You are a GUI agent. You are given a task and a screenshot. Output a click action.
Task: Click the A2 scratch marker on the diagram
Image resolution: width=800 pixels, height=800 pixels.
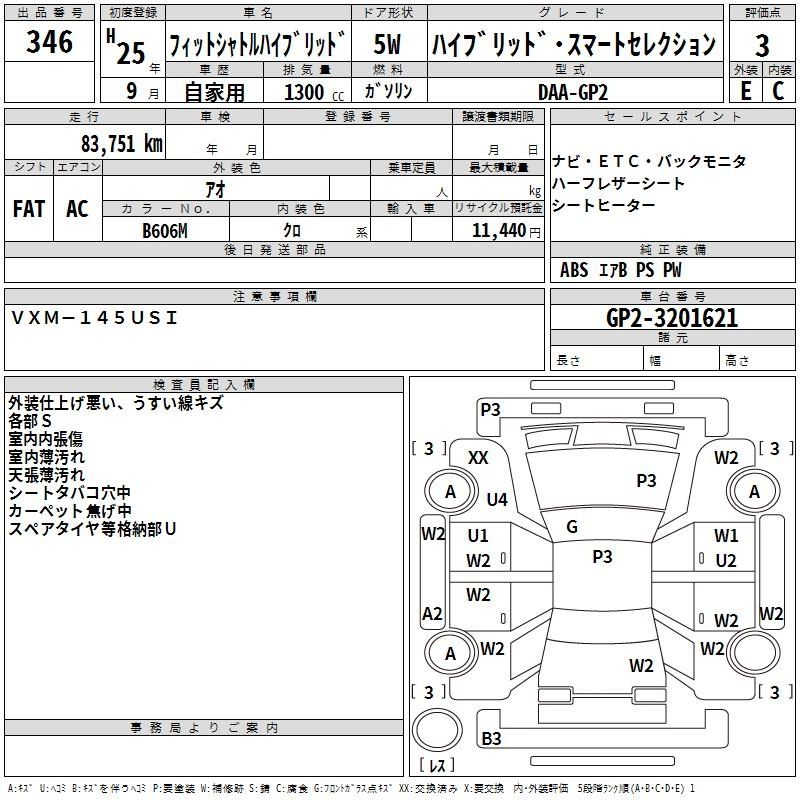click(432, 613)
